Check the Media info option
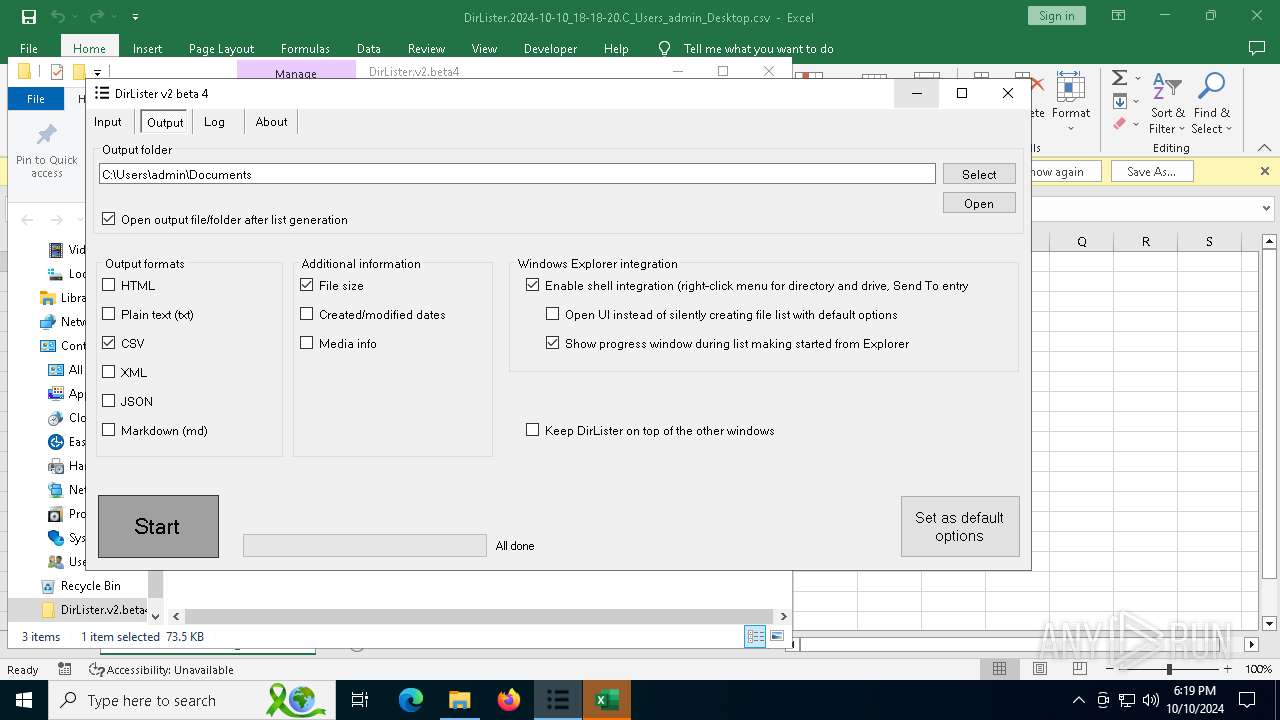 307,343
